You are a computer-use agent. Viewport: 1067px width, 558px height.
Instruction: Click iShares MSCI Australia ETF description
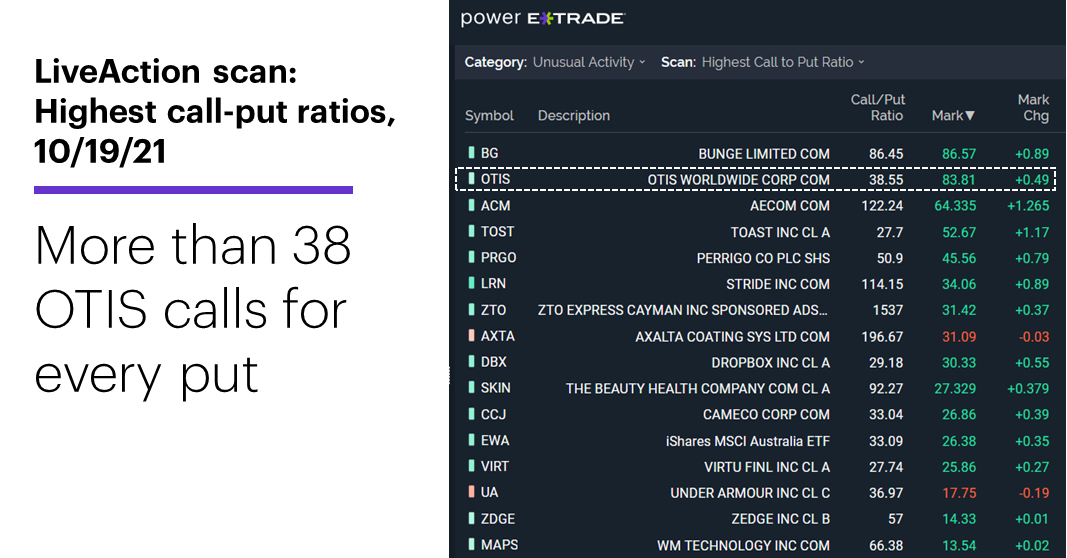(x=748, y=441)
